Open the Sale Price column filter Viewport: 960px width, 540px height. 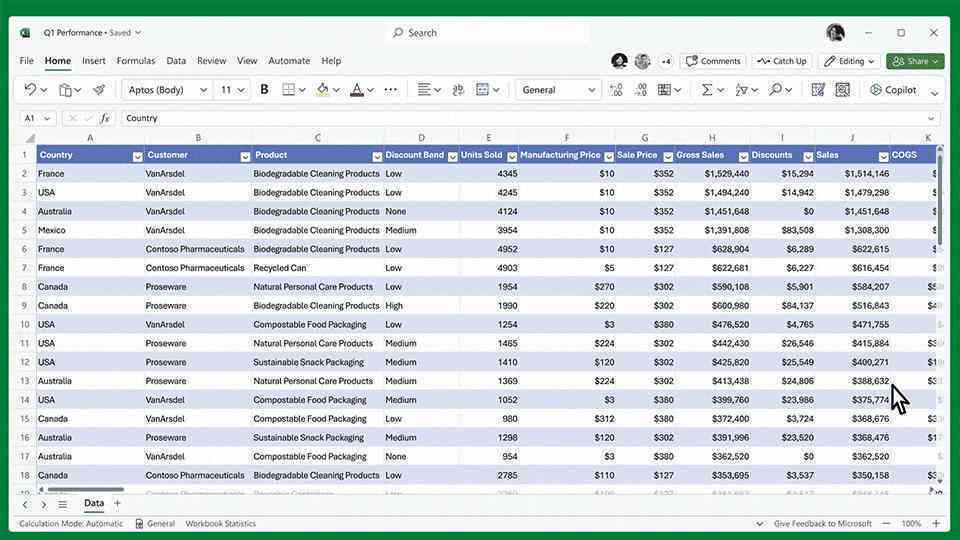coord(668,157)
